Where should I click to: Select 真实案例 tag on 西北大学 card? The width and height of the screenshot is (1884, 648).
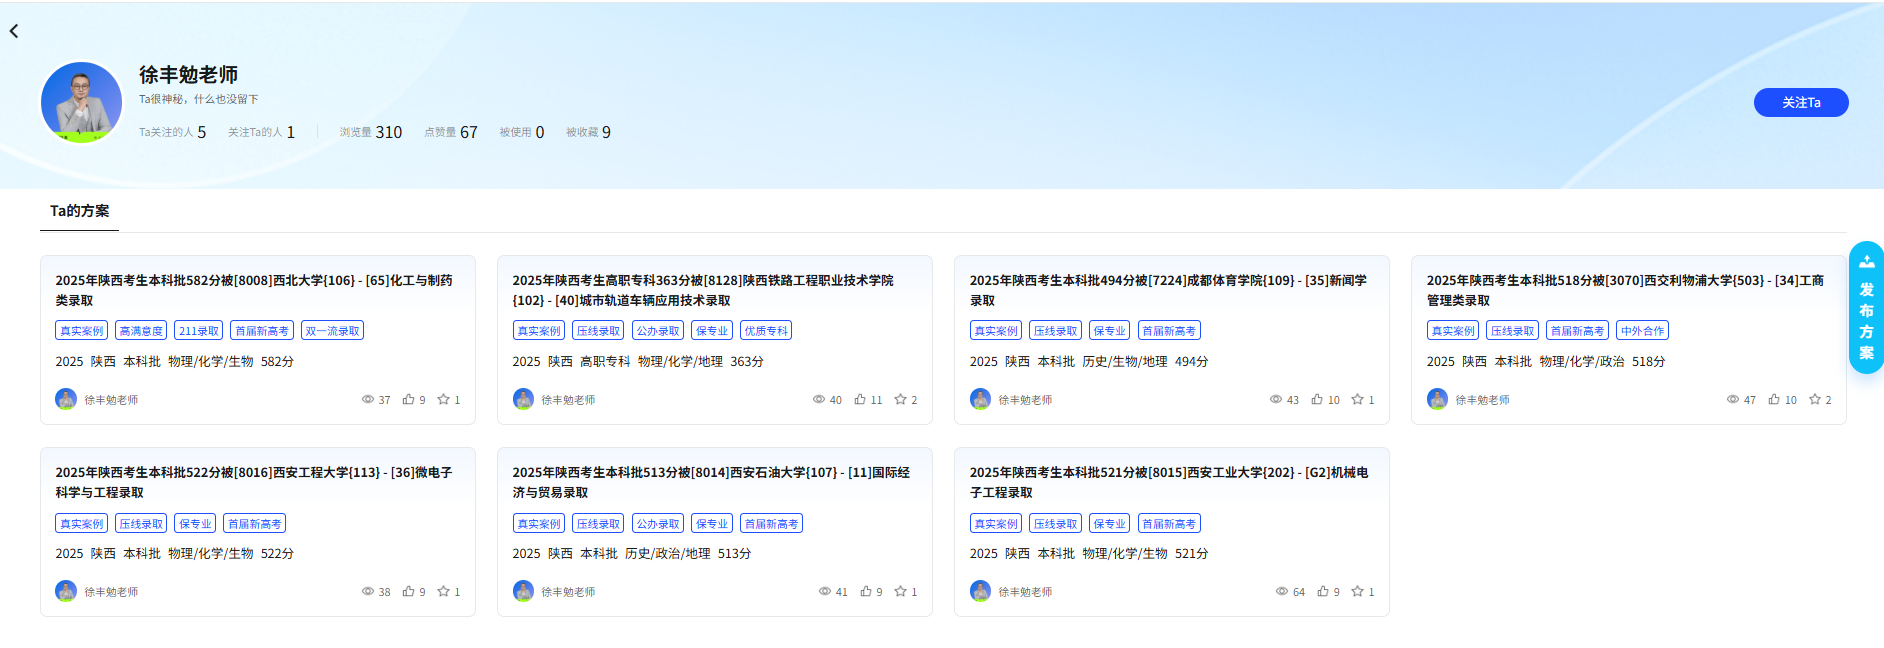click(81, 331)
